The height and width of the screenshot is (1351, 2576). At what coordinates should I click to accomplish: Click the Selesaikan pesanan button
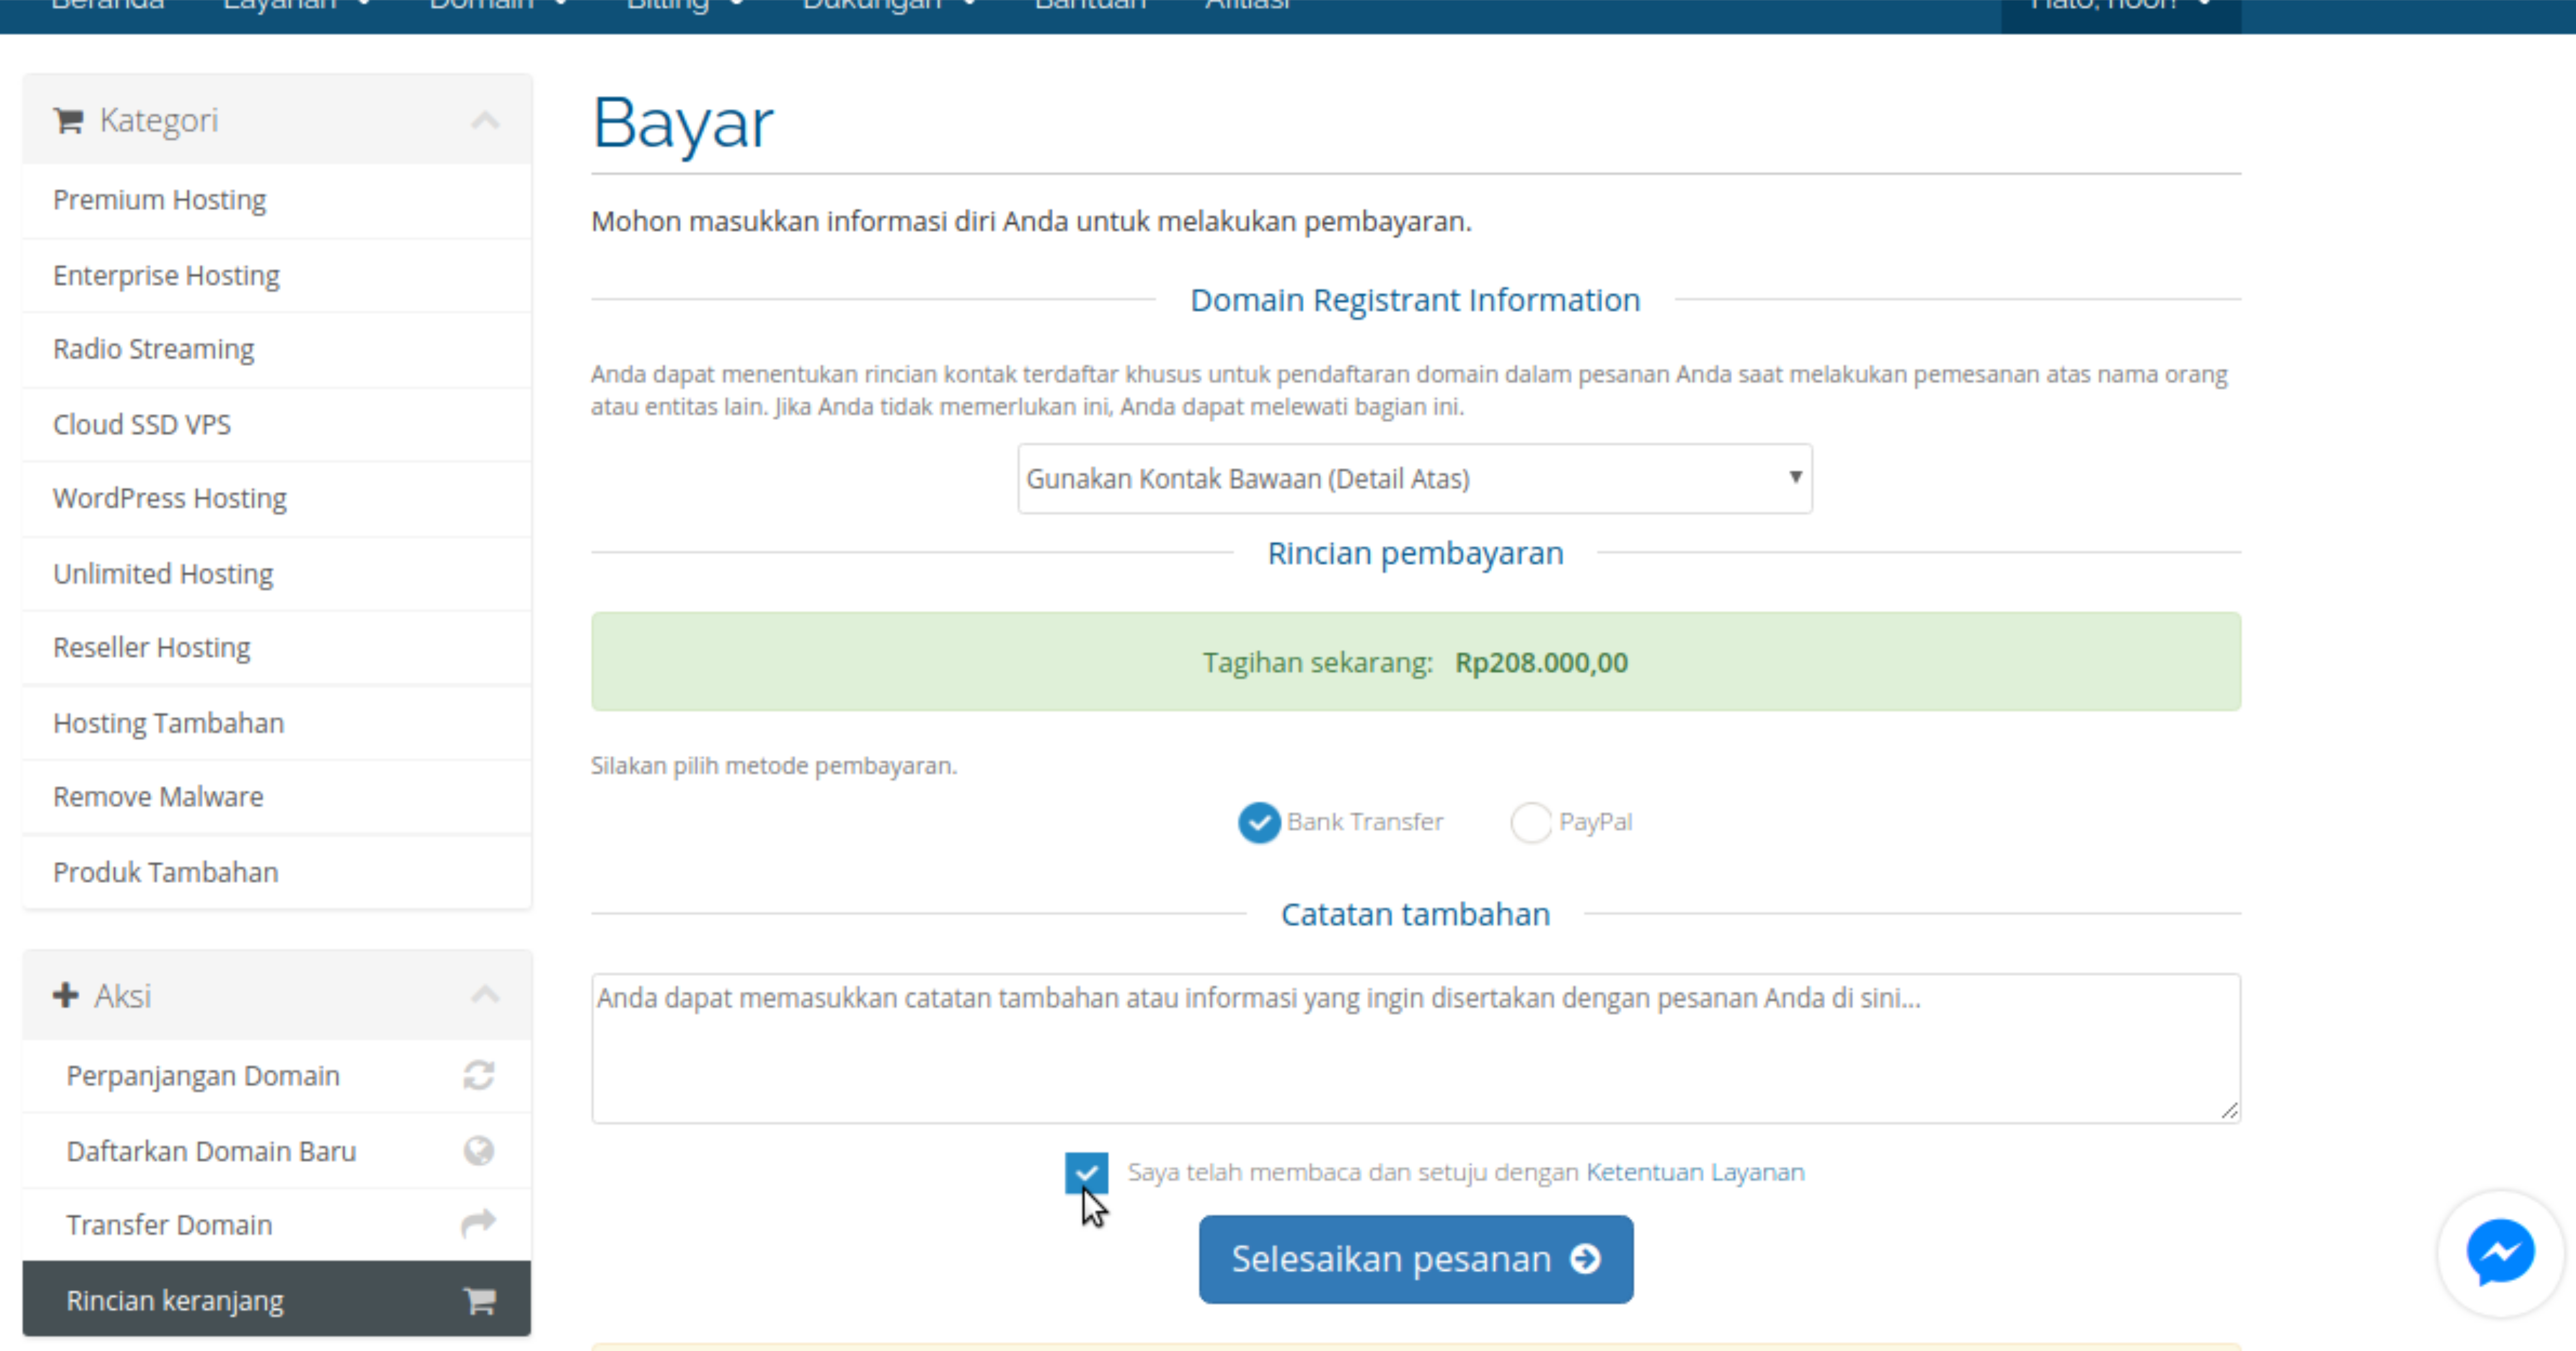[x=1415, y=1259]
